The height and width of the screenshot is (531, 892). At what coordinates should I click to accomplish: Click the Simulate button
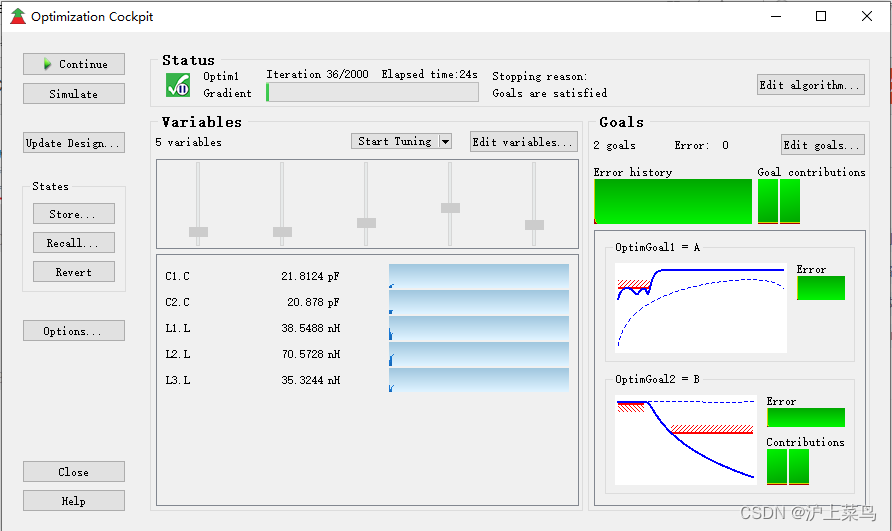pyautogui.click(x=74, y=94)
